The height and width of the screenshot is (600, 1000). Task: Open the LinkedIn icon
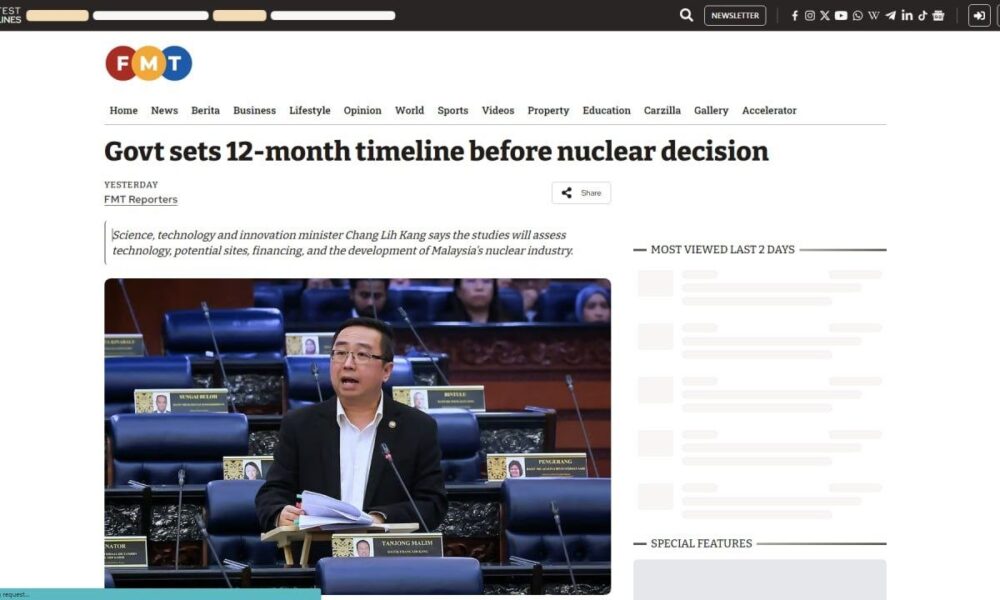tap(907, 15)
